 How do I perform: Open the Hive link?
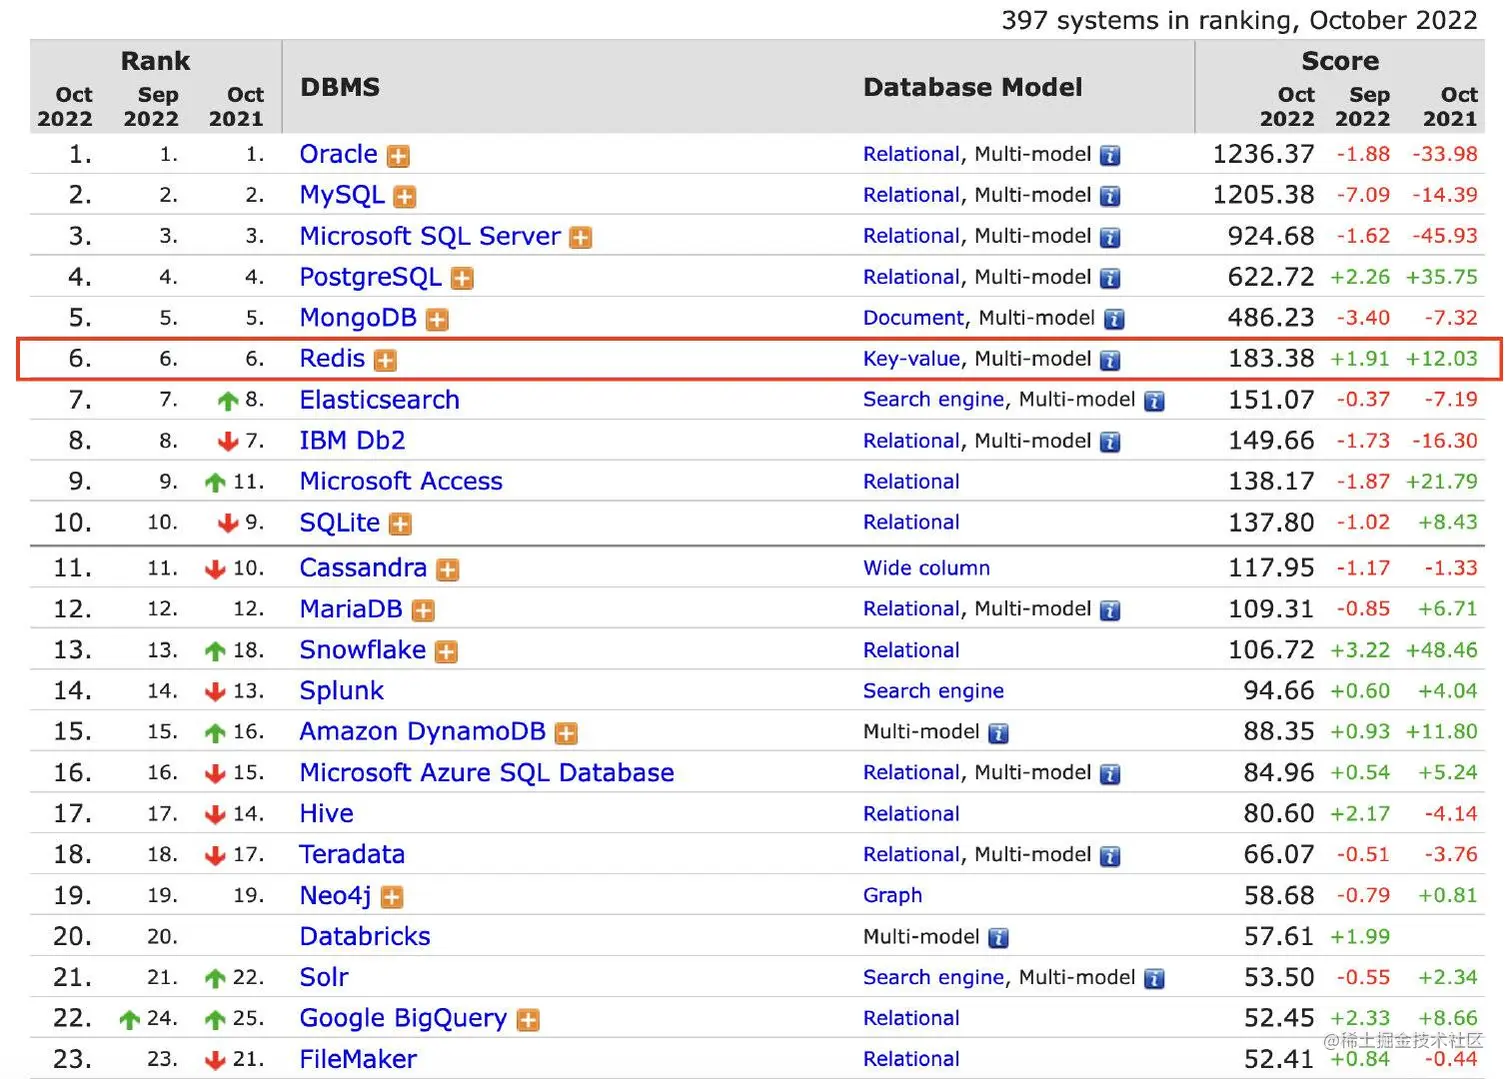(326, 814)
